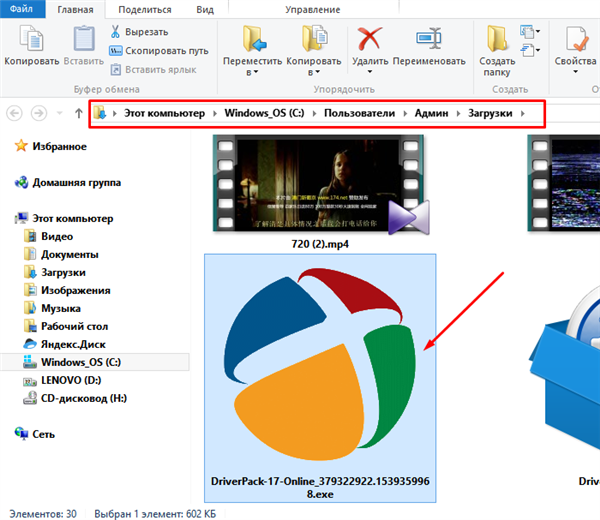Click status text Элементов: 30

(43, 513)
